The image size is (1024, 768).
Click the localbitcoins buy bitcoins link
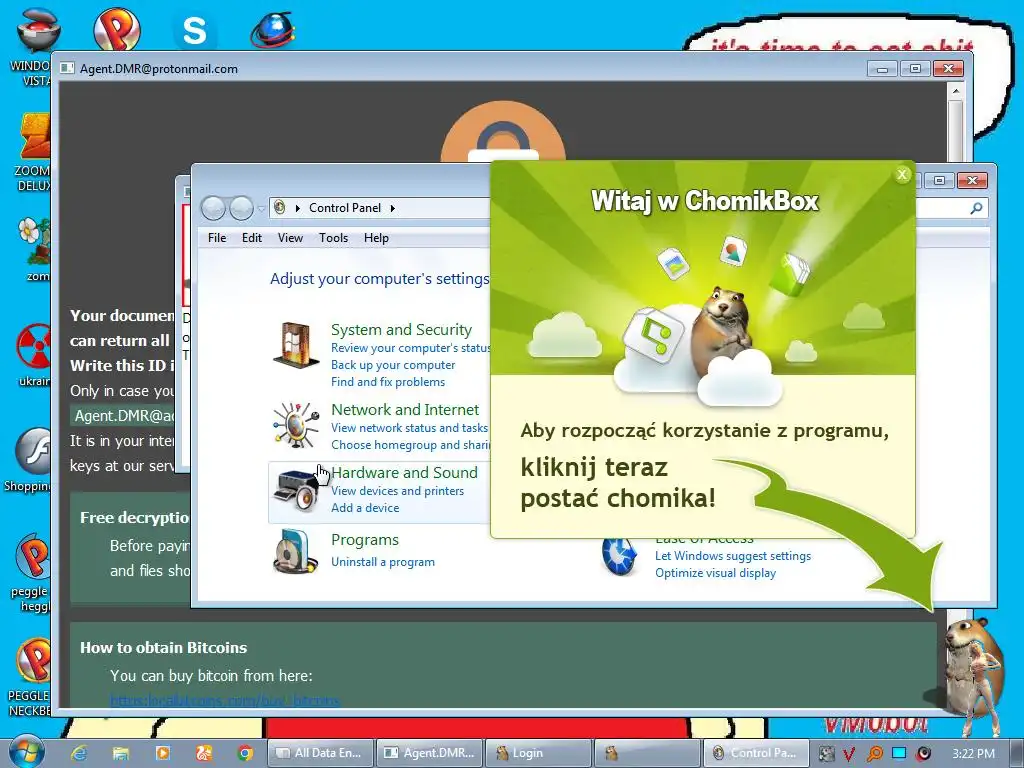coord(225,701)
